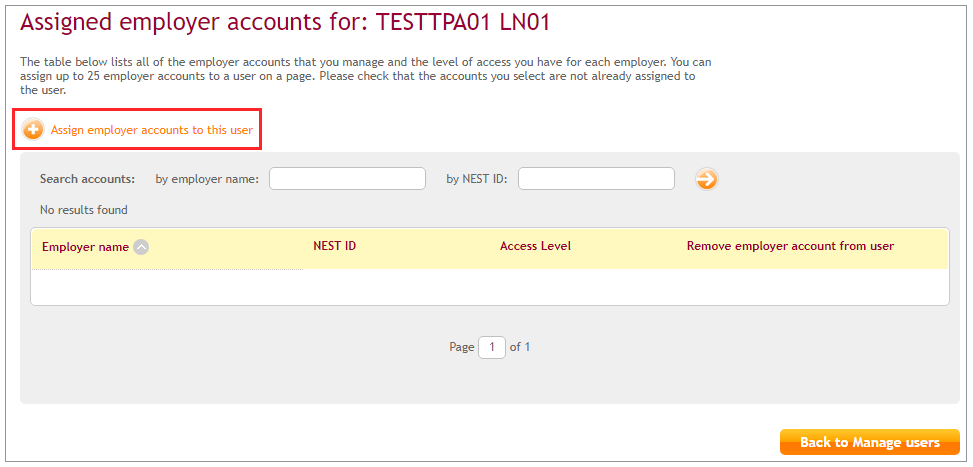
Task: Click the Access Level column header
Action: 535,246
